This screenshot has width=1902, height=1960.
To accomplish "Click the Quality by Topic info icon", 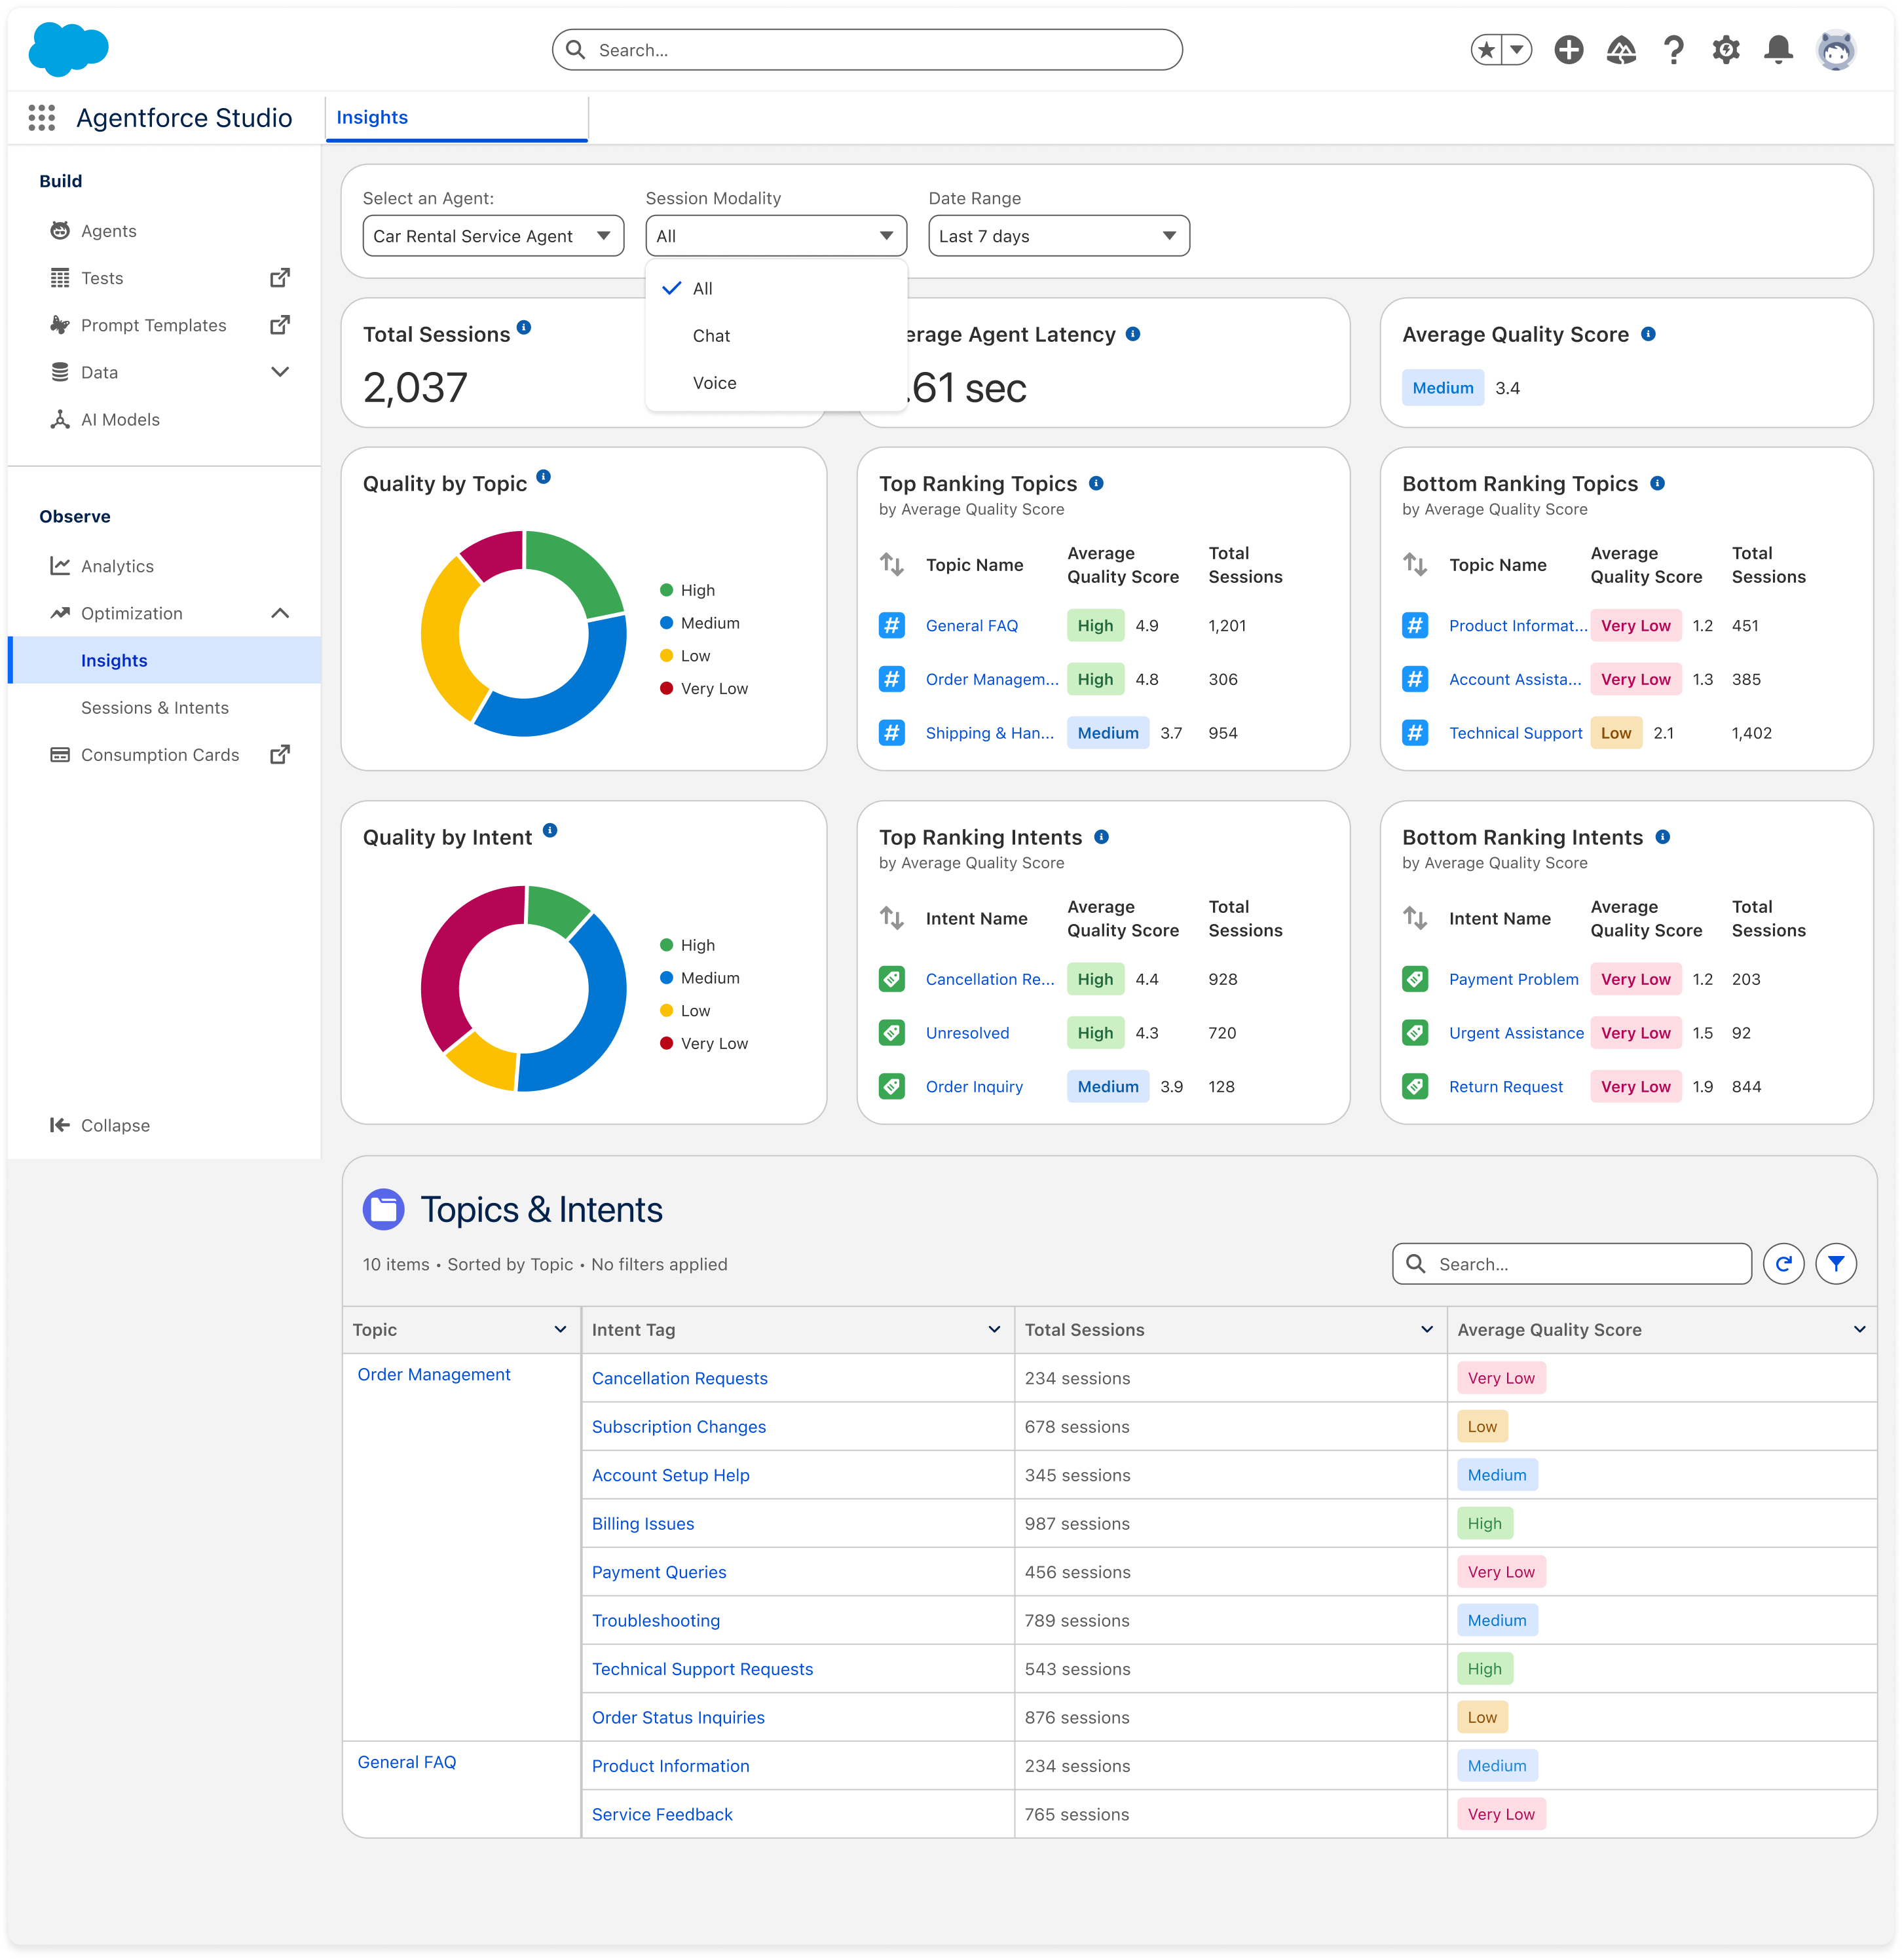I will pos(543,477).
